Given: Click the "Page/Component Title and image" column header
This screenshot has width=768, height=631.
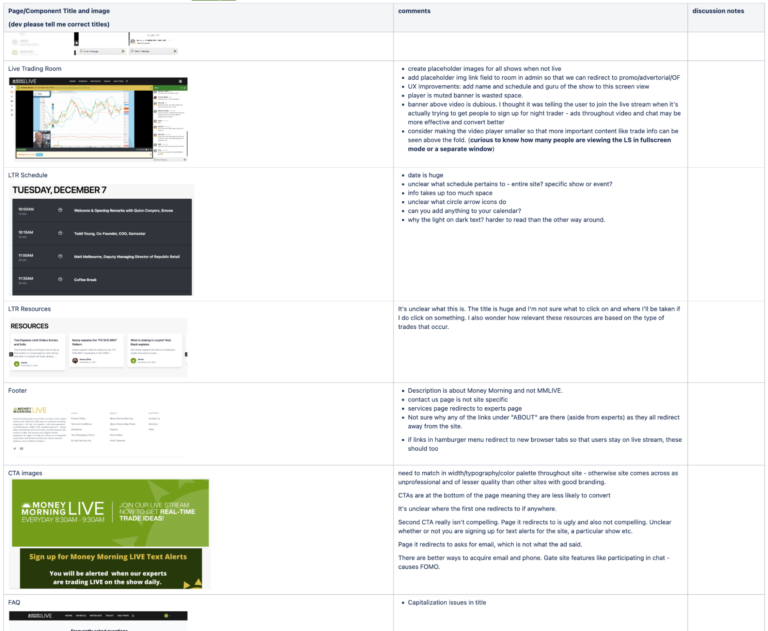Looking at the screenshot, I should click(59, 11).
